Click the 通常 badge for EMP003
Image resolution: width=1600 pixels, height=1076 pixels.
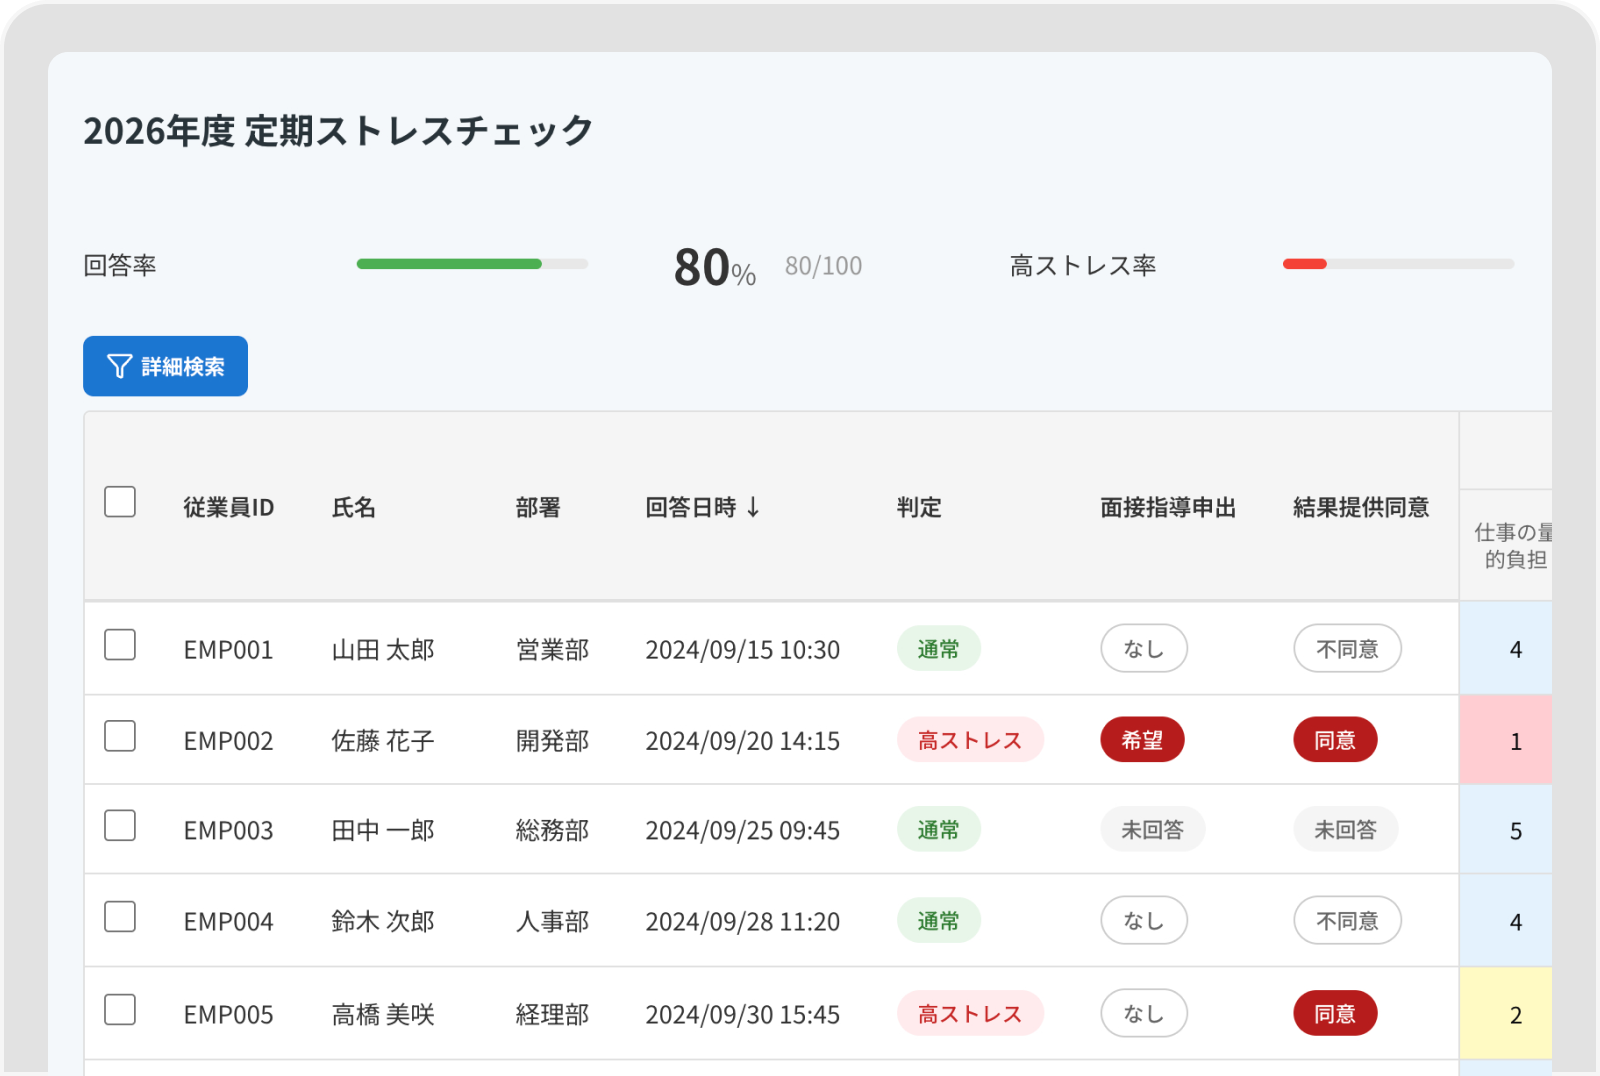(938, 830)
